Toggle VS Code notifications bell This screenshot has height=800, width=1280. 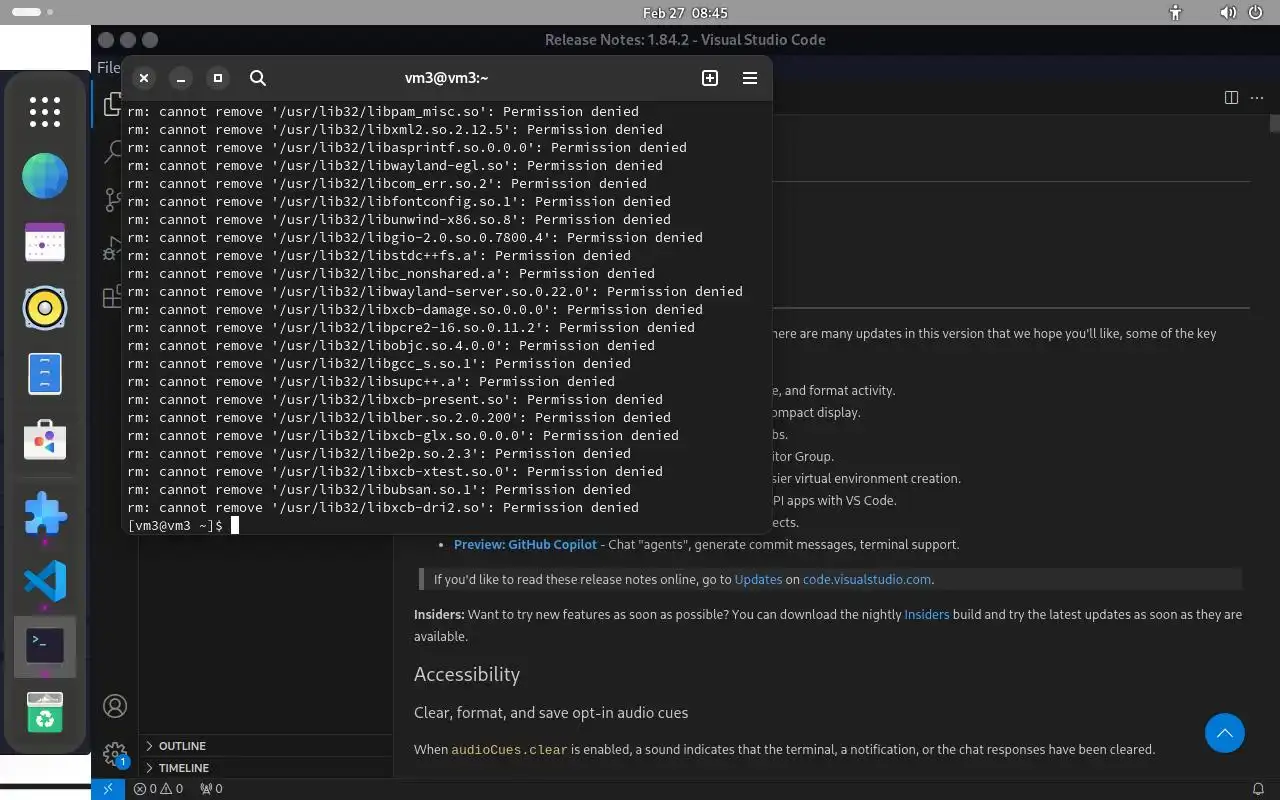point(1259,789)
